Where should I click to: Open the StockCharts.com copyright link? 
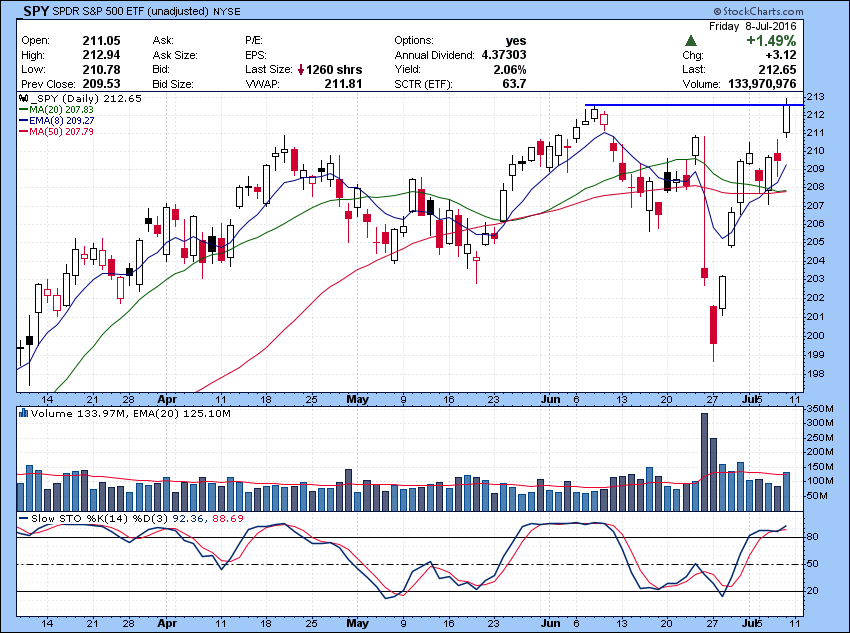coord(758,11)
